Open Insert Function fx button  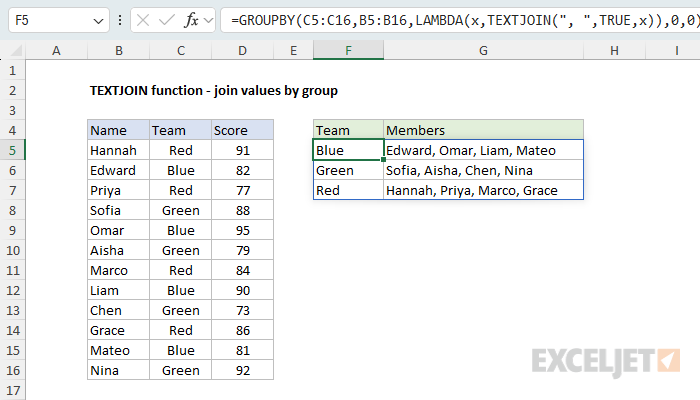[191, 20]
